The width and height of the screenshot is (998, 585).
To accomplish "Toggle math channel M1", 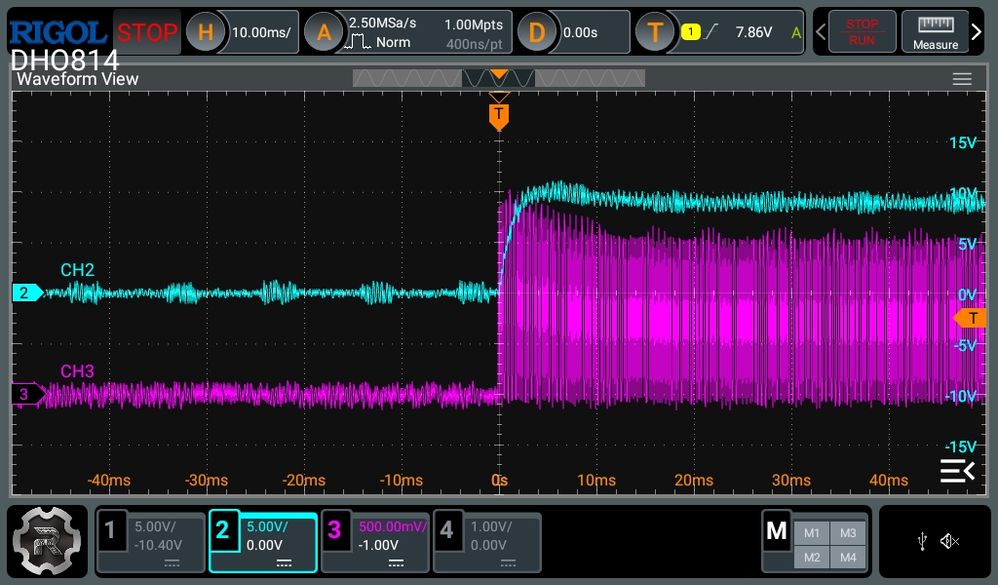I will [x=812, y=533].
